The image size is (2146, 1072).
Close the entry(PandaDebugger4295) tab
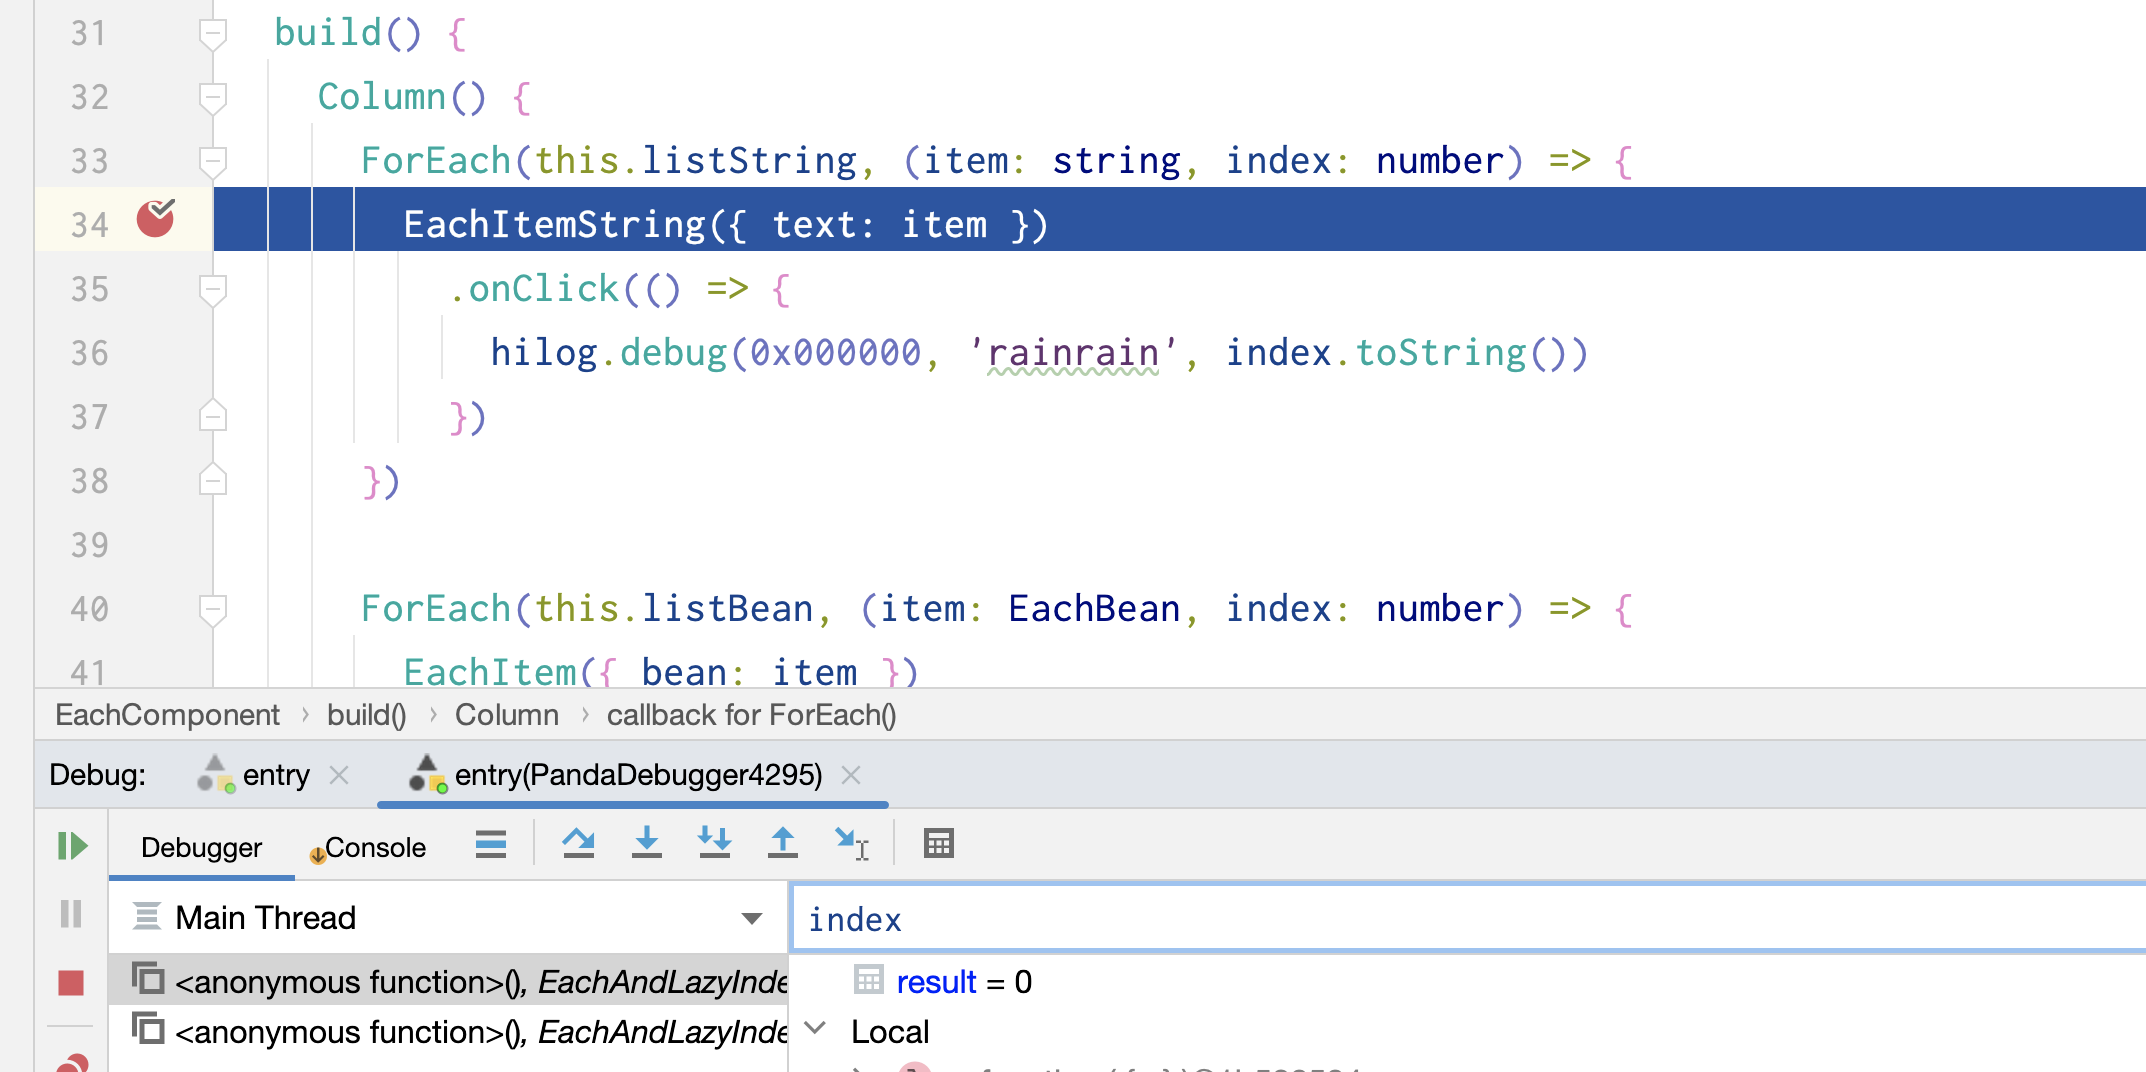pos(851,775)
